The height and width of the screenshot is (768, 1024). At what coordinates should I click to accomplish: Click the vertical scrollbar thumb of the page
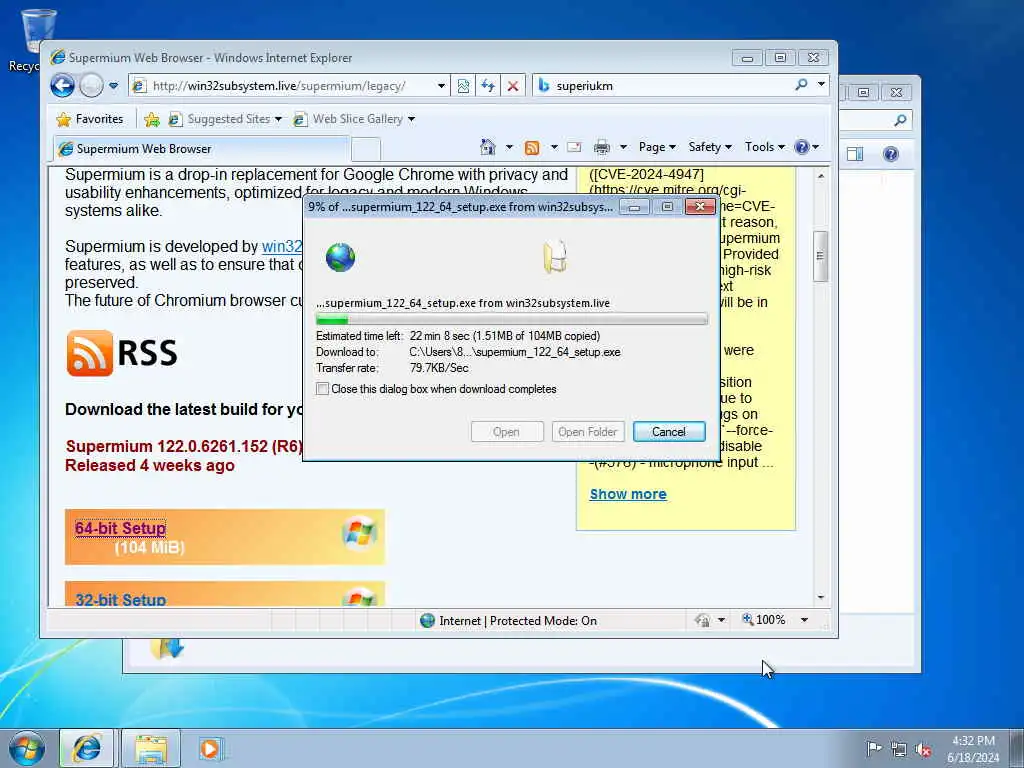(820, 256)
